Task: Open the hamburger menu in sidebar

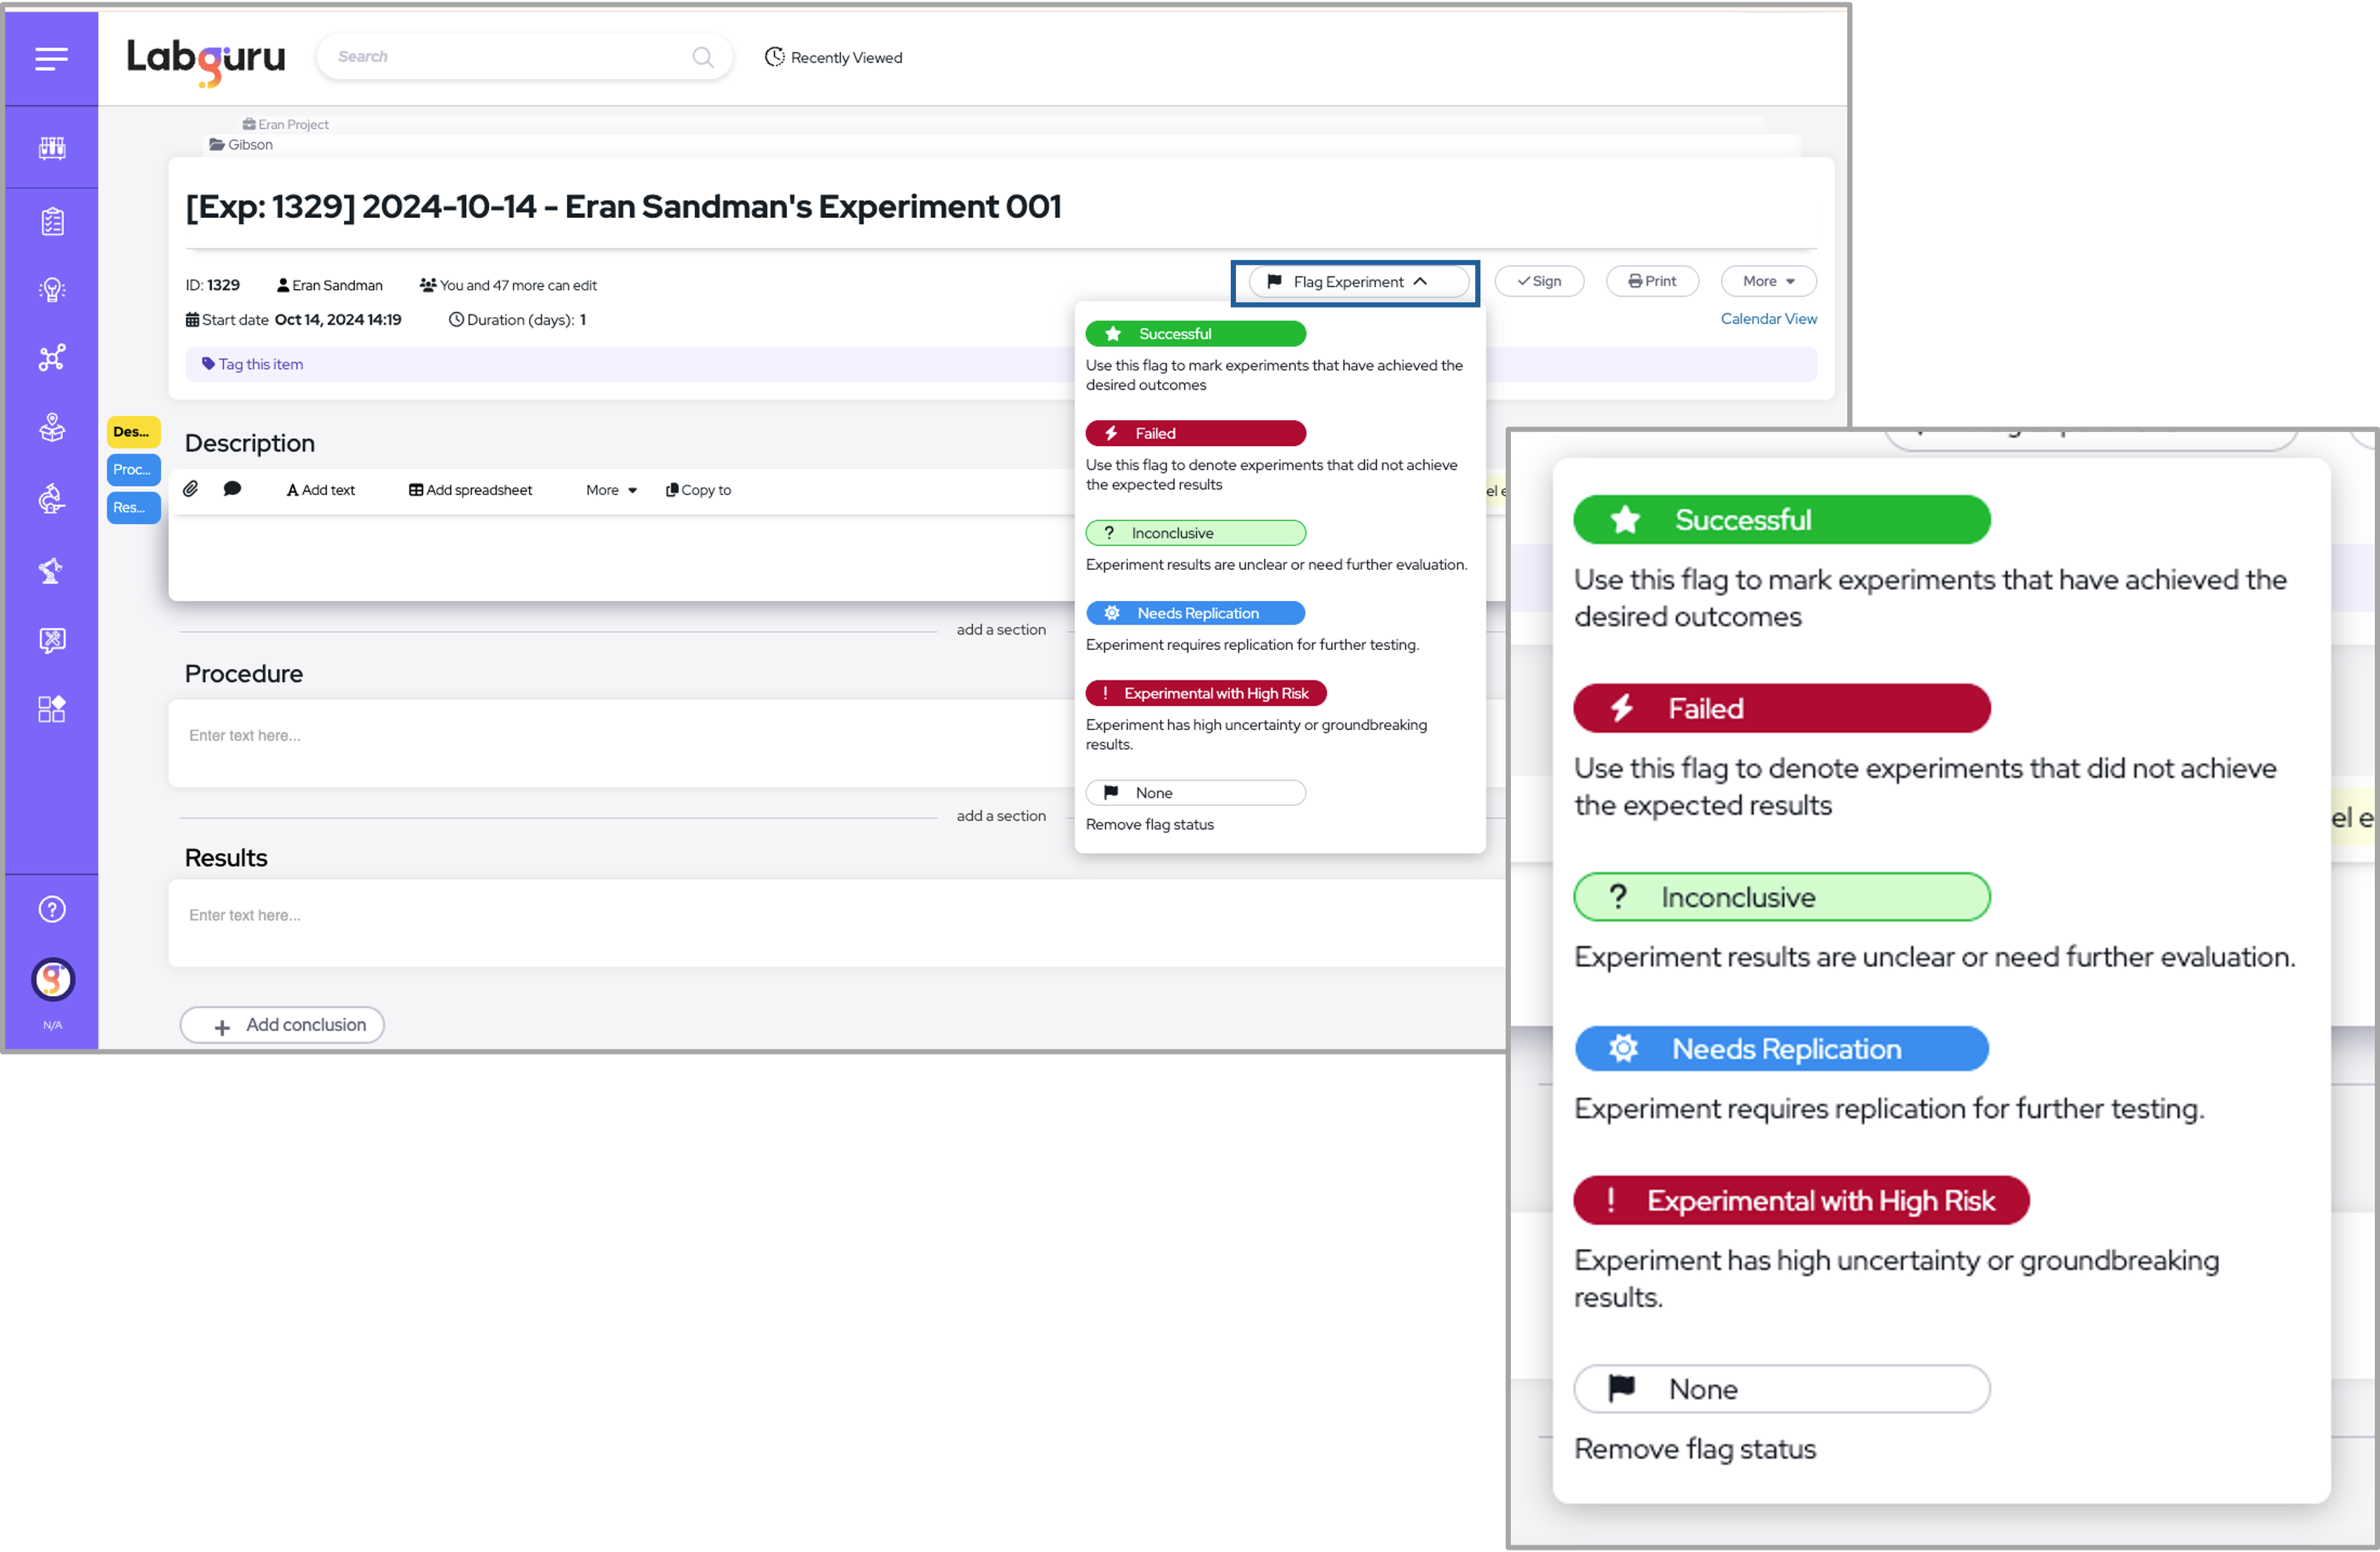Action: 52,58
